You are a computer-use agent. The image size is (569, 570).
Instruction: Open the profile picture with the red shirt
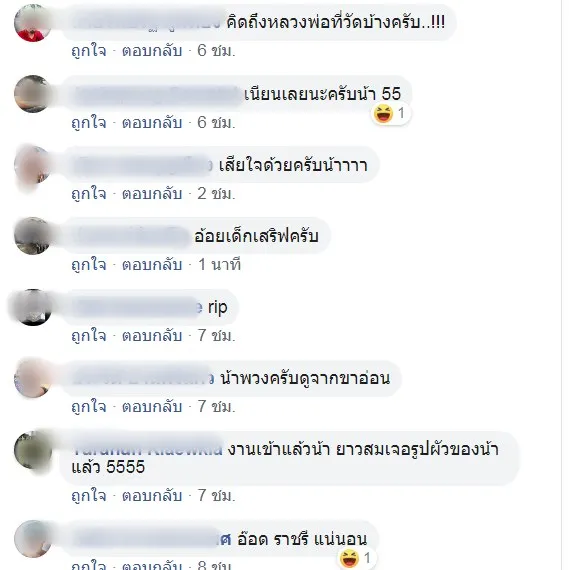tap(32, 23)
